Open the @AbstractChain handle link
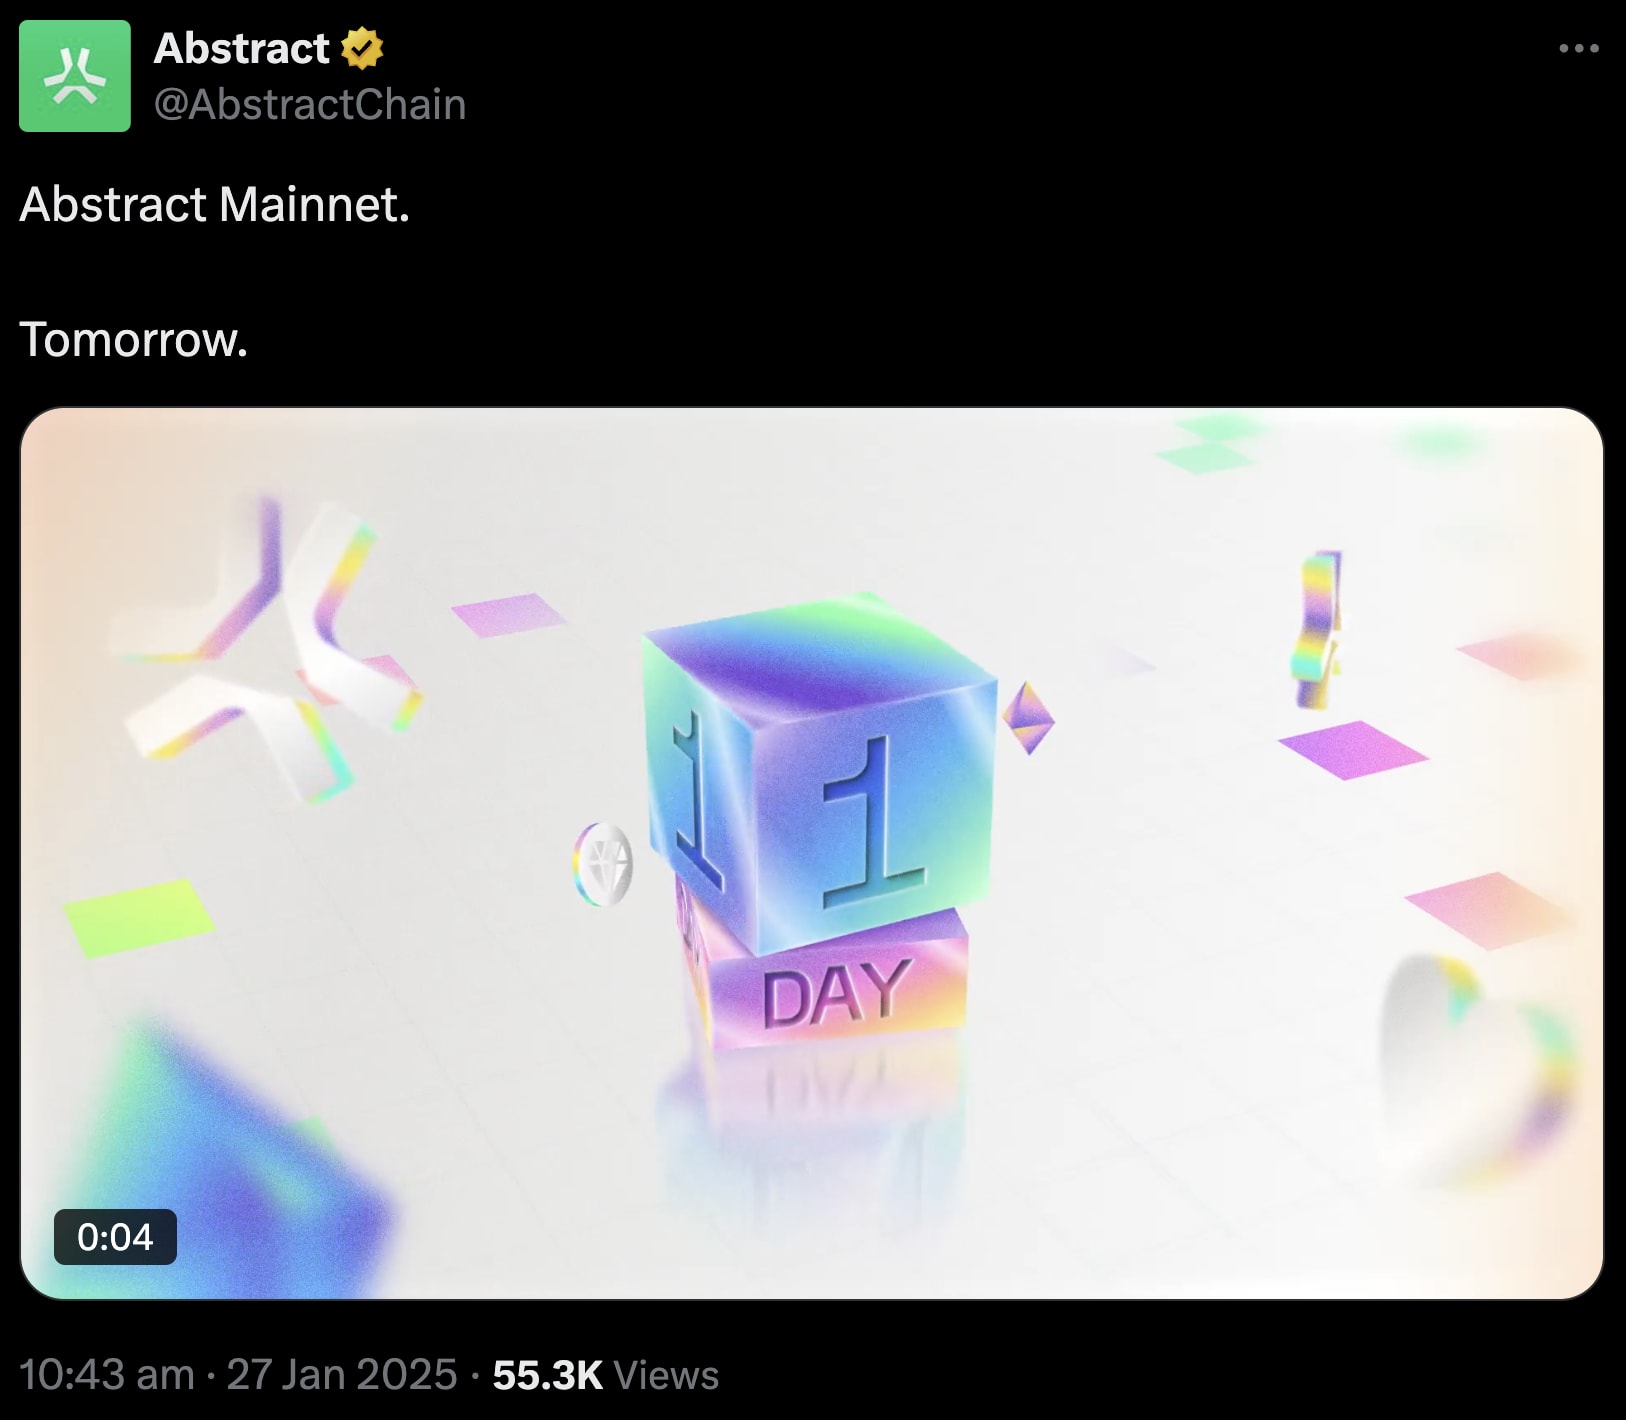This screenshot has height=1420, width=1626. 310,104
